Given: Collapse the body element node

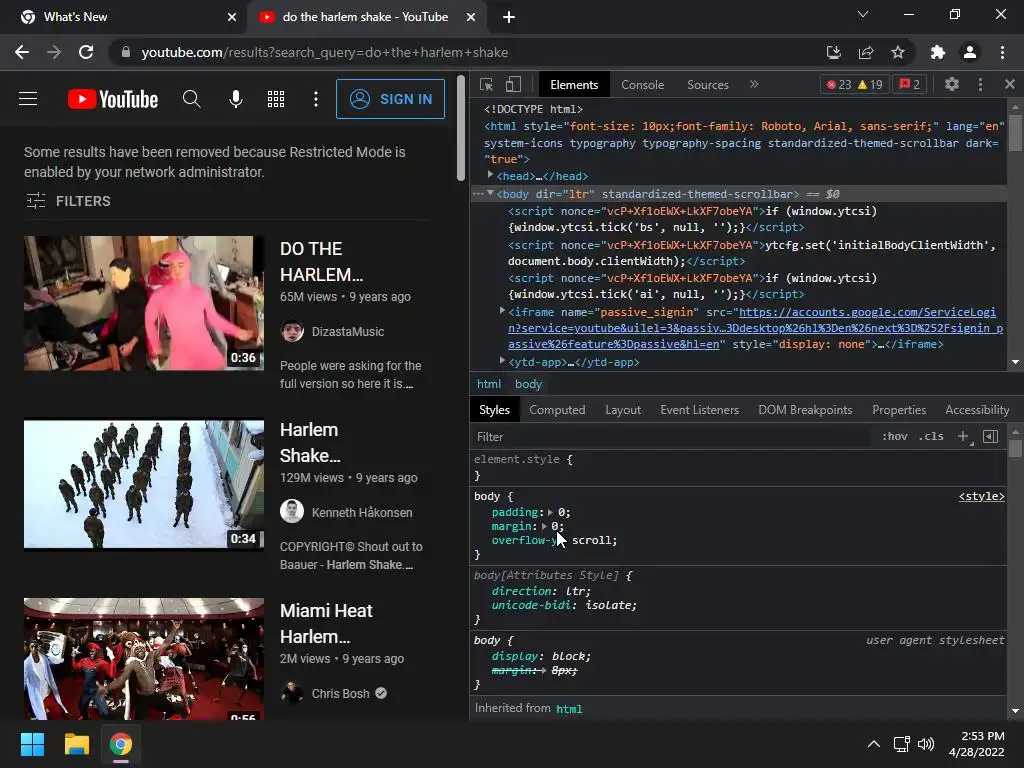Looking at the screenshot, I should pos(490,193).
